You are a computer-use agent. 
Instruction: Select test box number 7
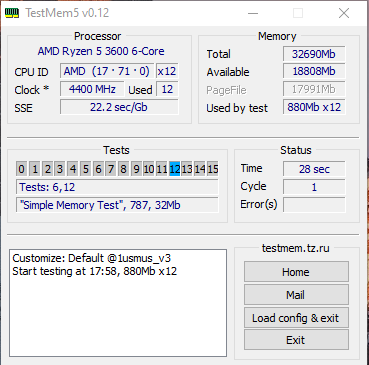(x=111, y=169)
